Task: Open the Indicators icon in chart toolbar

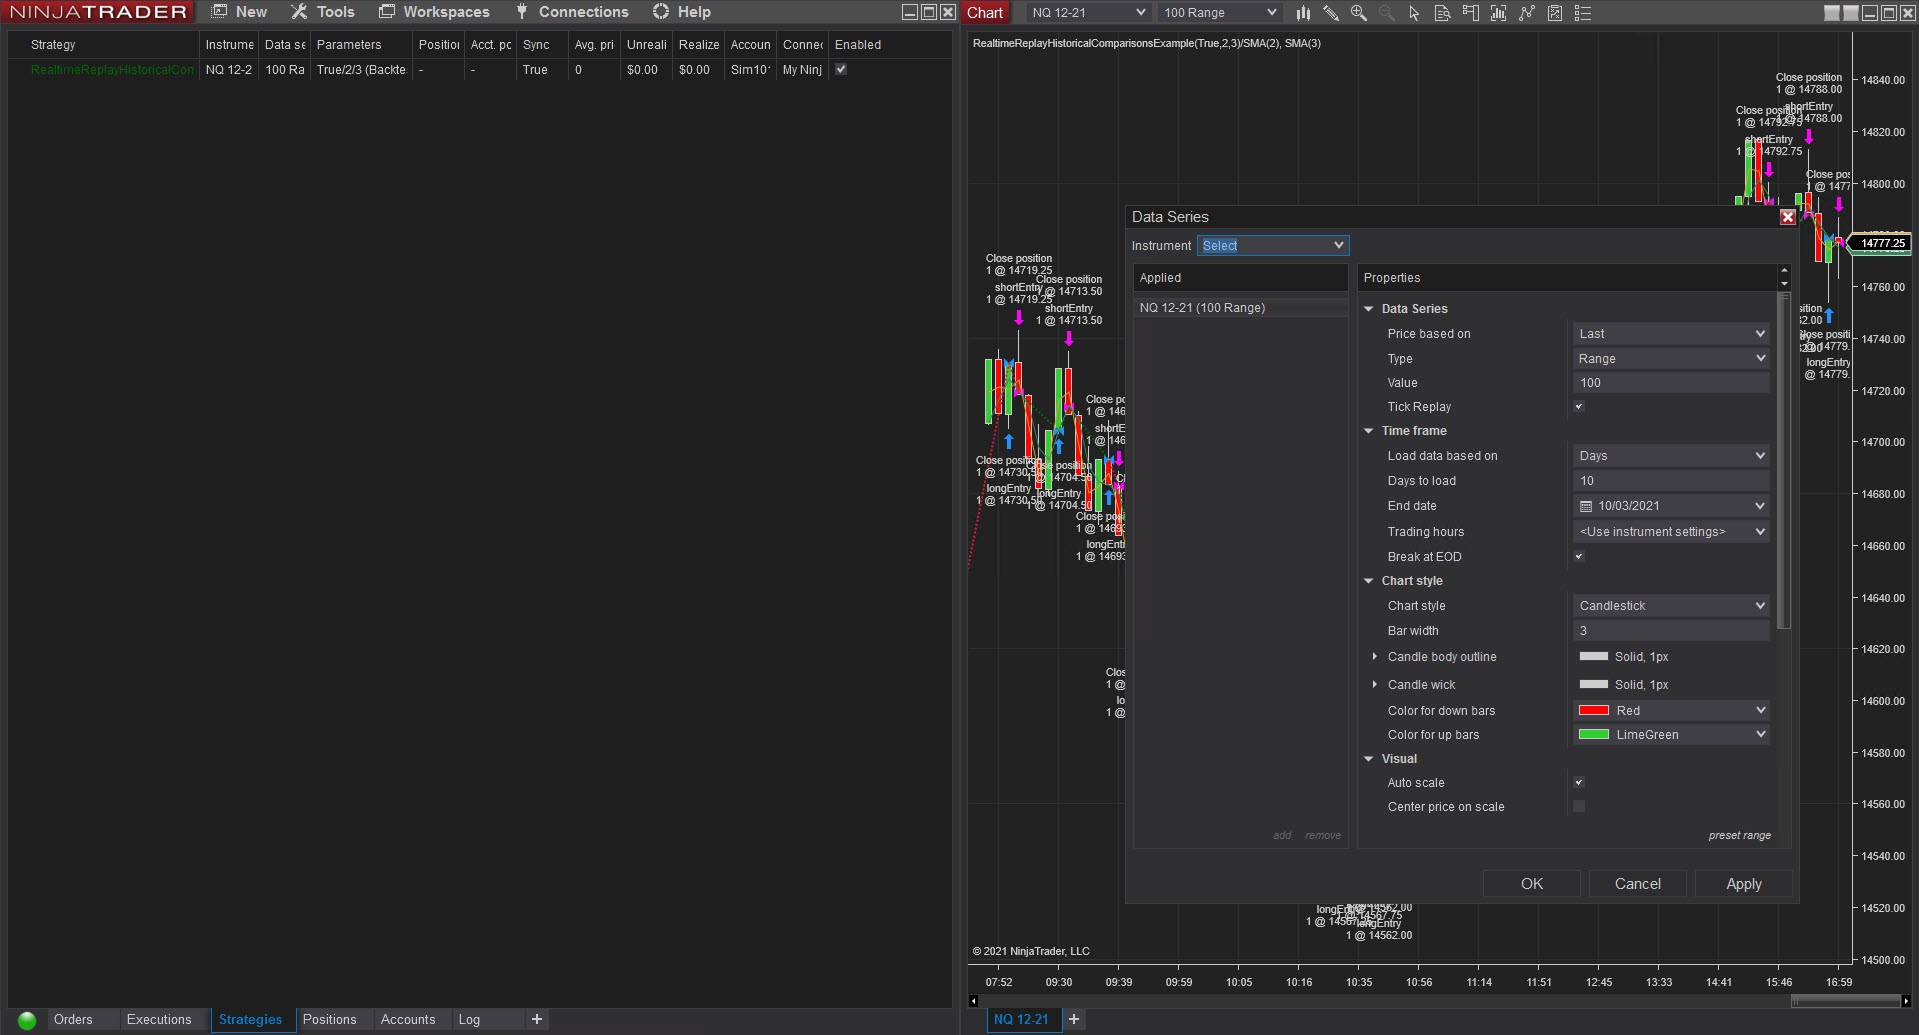Action: (x=1498, y=13)
